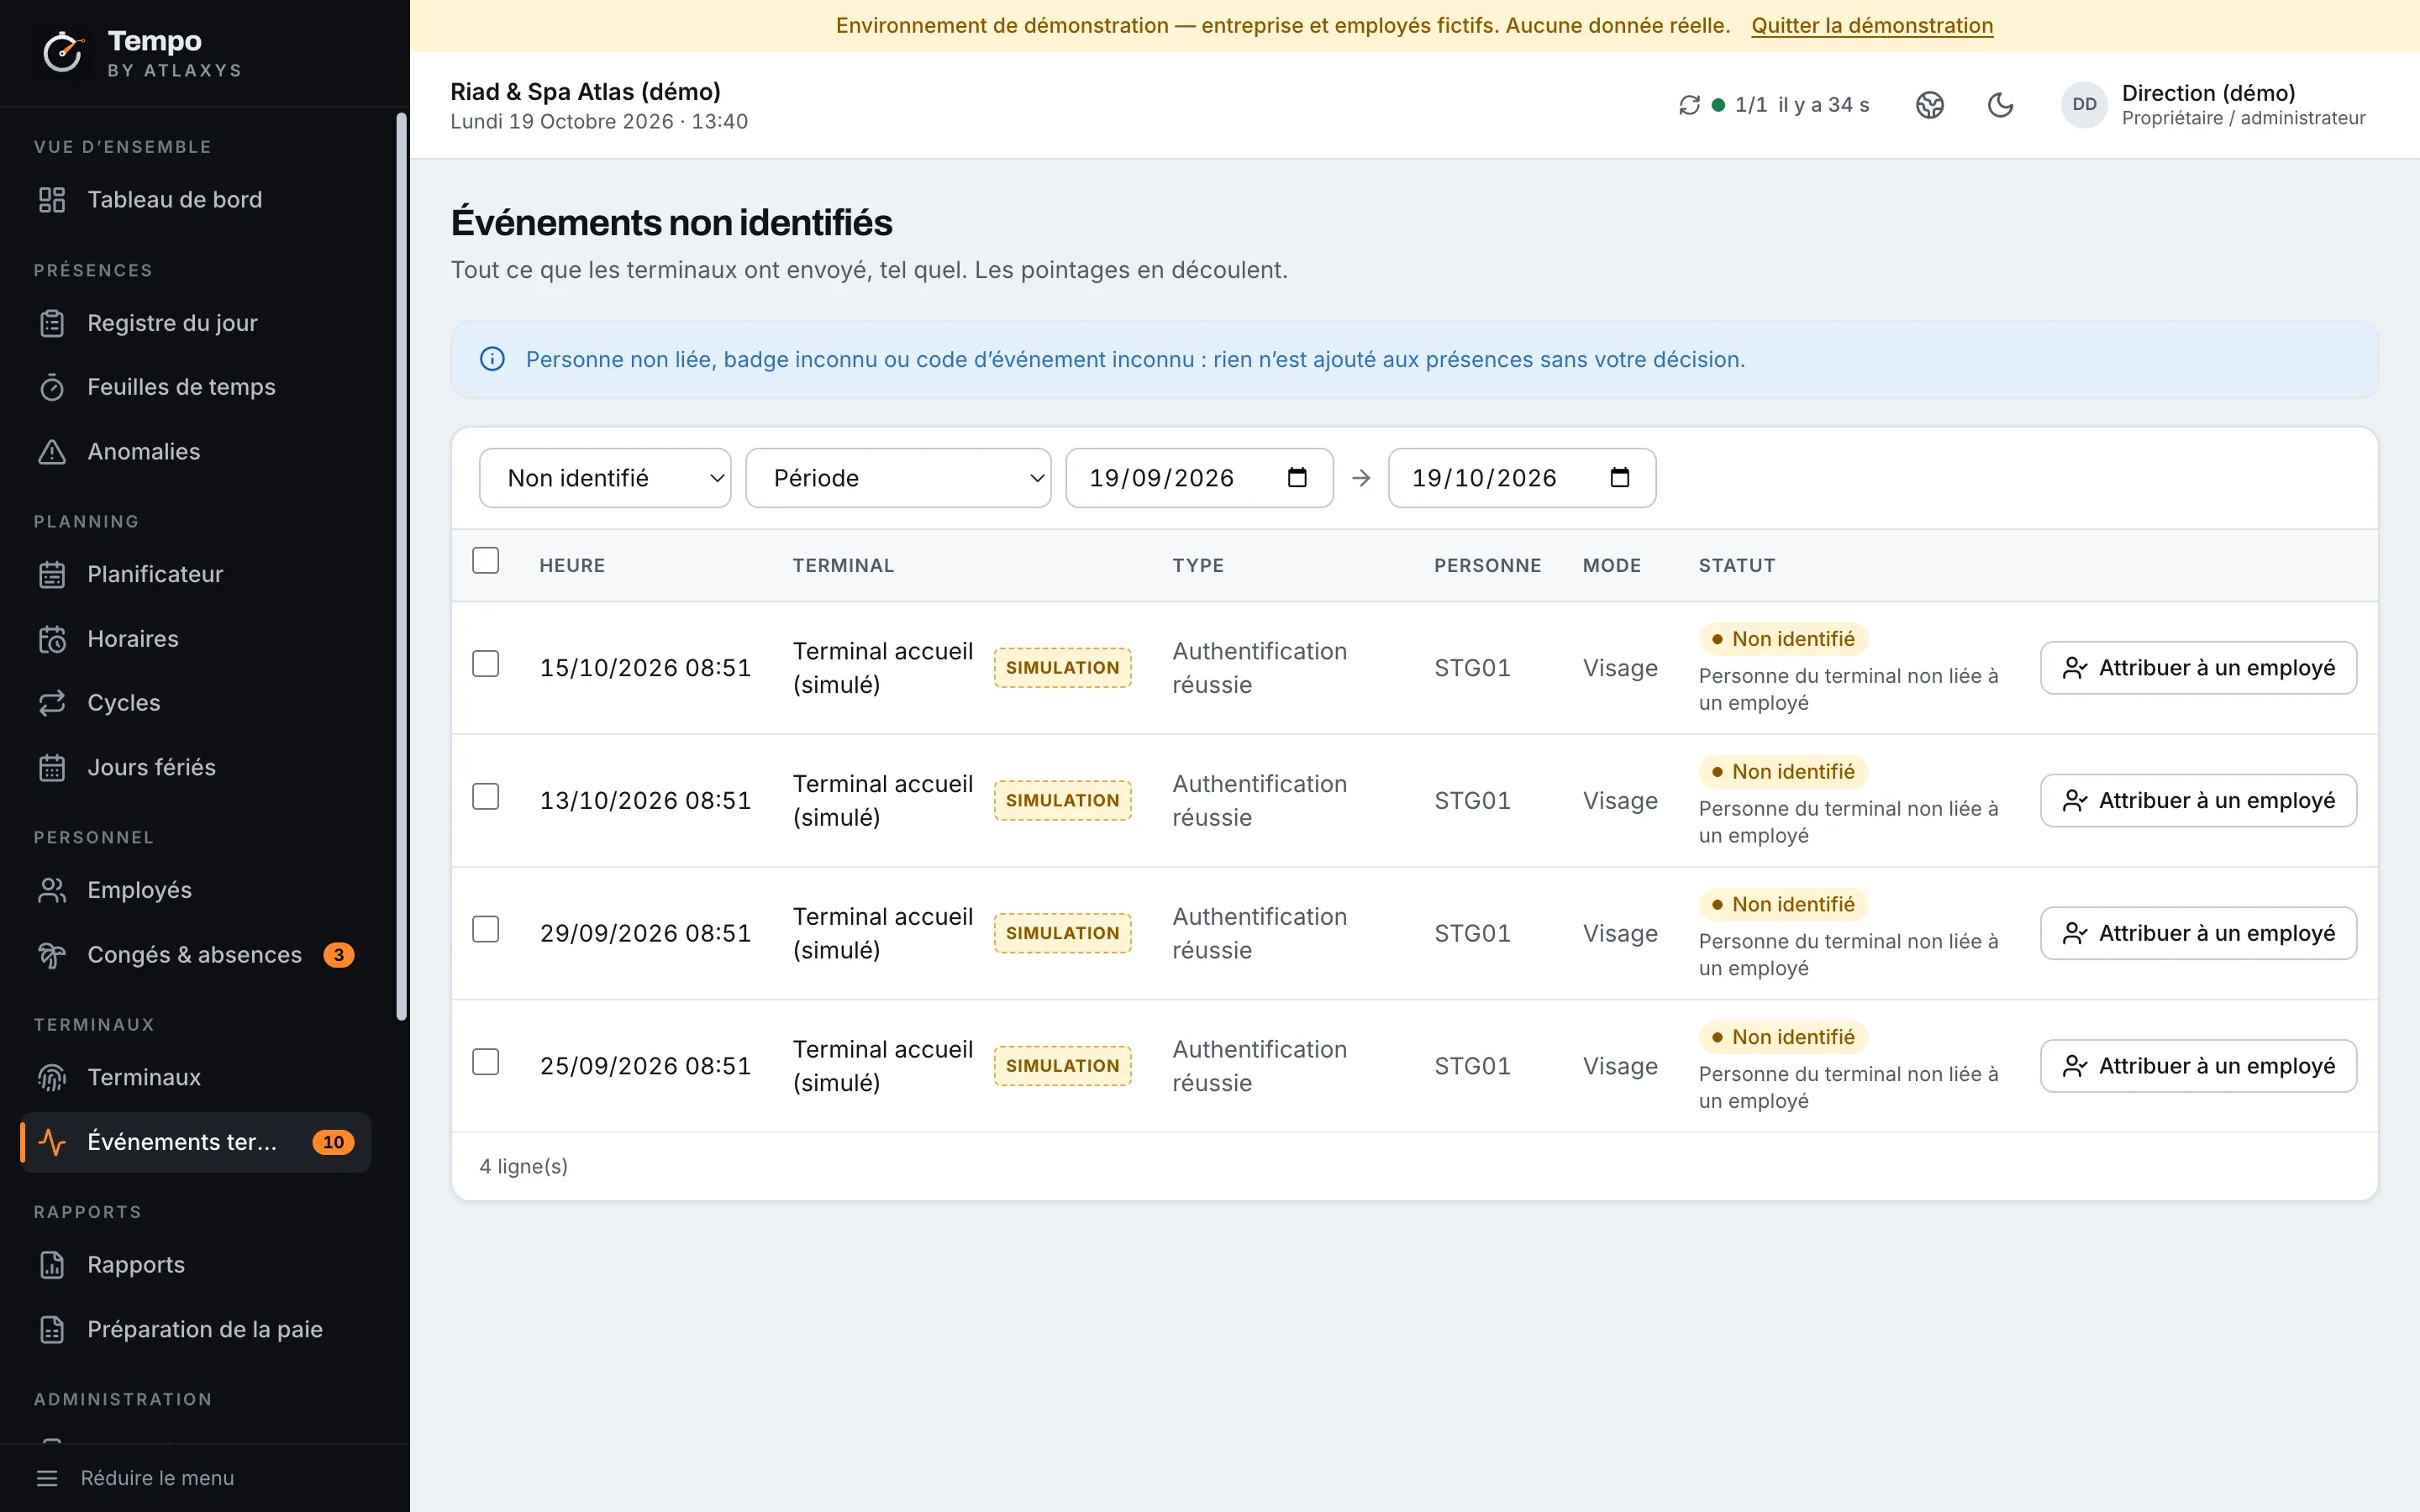Open the Période dropdown

(898, 478)
